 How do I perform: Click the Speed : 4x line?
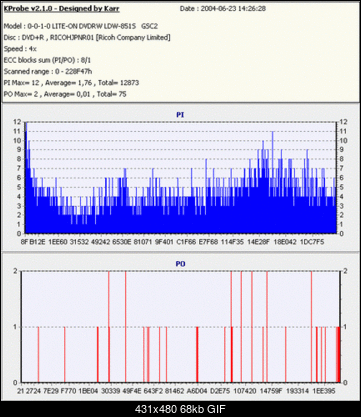coord(20,49)
